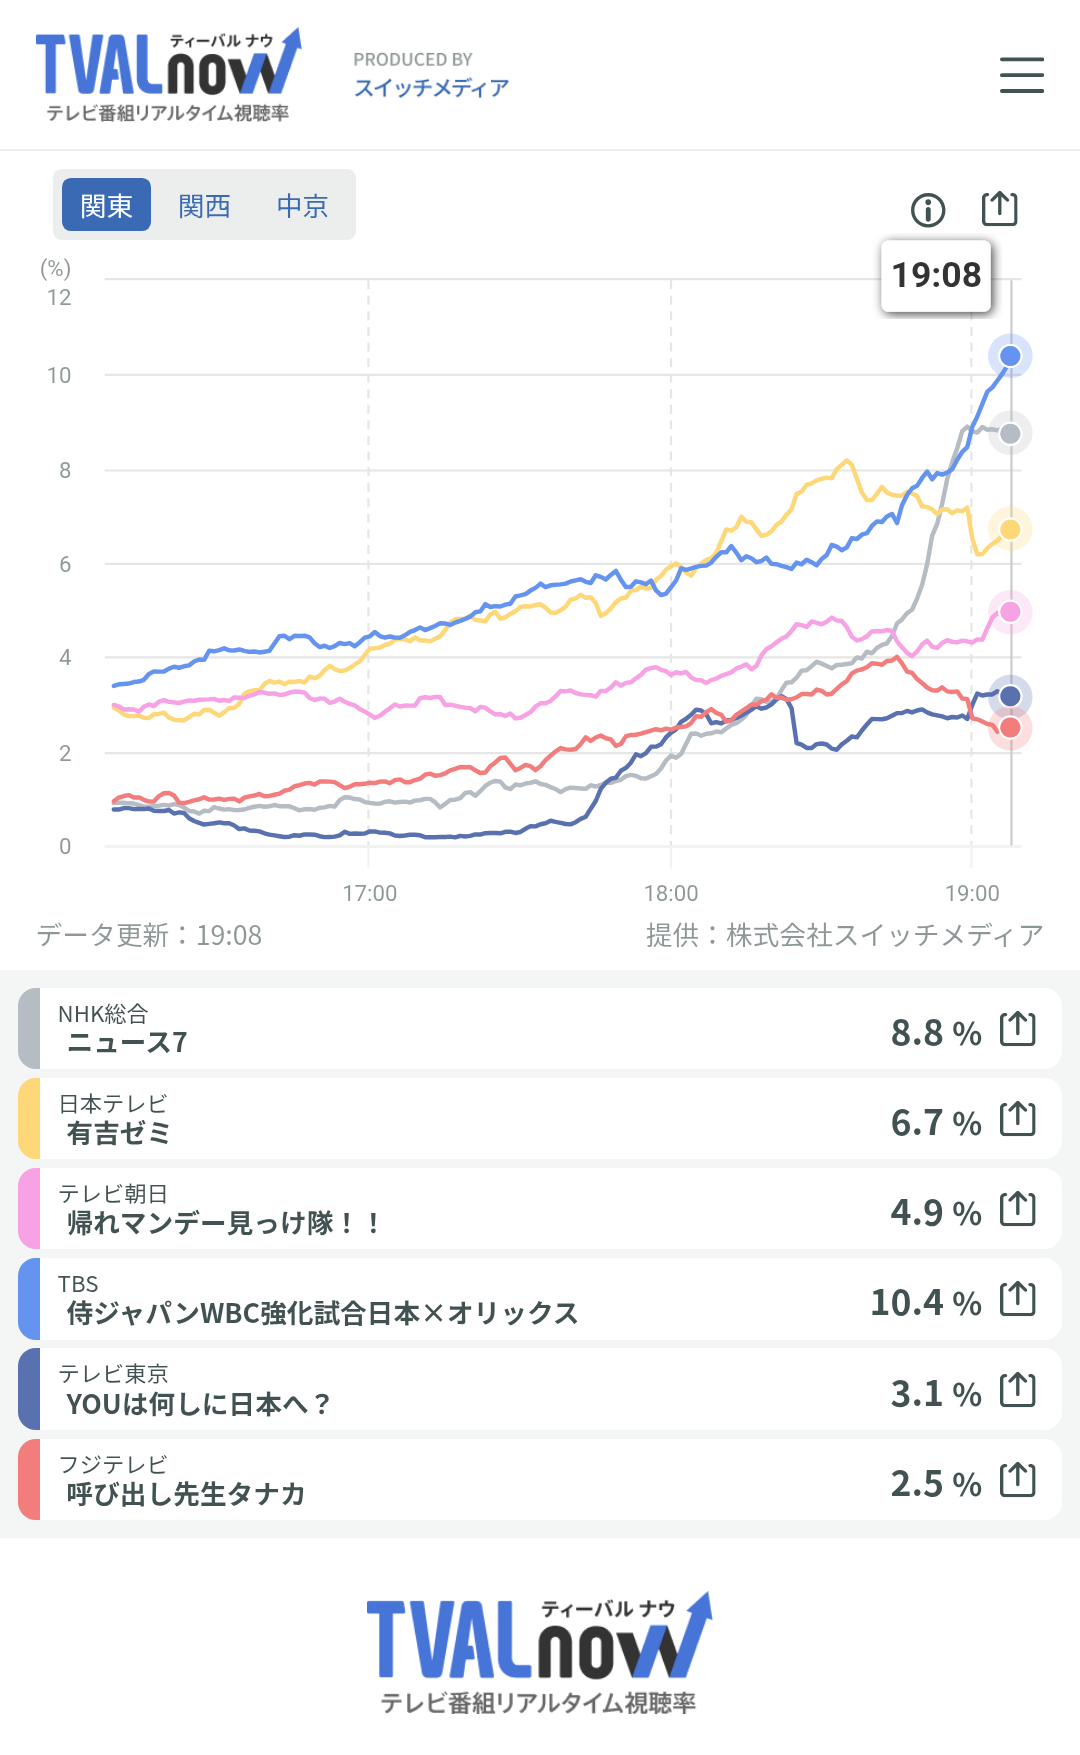1080x1755 pixels.
Task: Share the 日本テレビ 有吉ゼミ rating
Action: (x=1018, y=1119)
